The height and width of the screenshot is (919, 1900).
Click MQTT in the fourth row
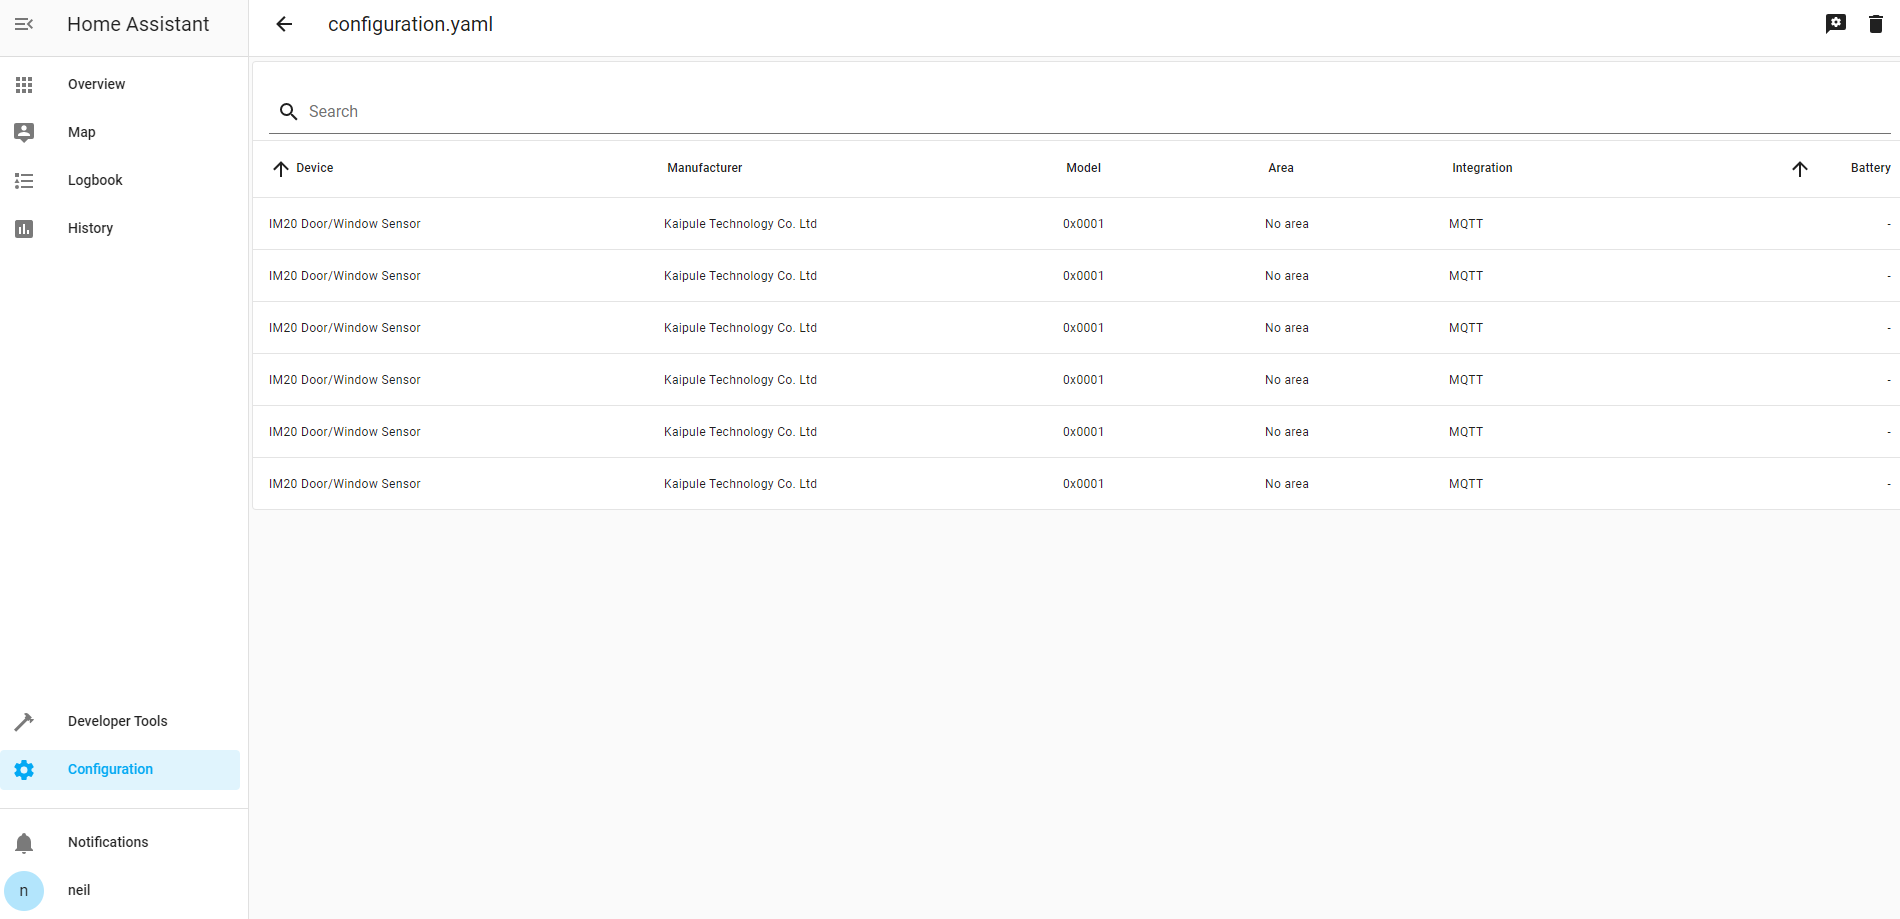pos(1466,380)
